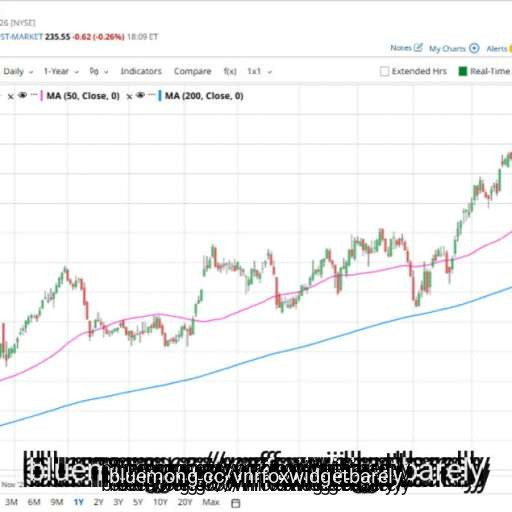Enable the Extended Hrs checkbox
The width and height of the screenshot is (512, 512).
[384, 71]
